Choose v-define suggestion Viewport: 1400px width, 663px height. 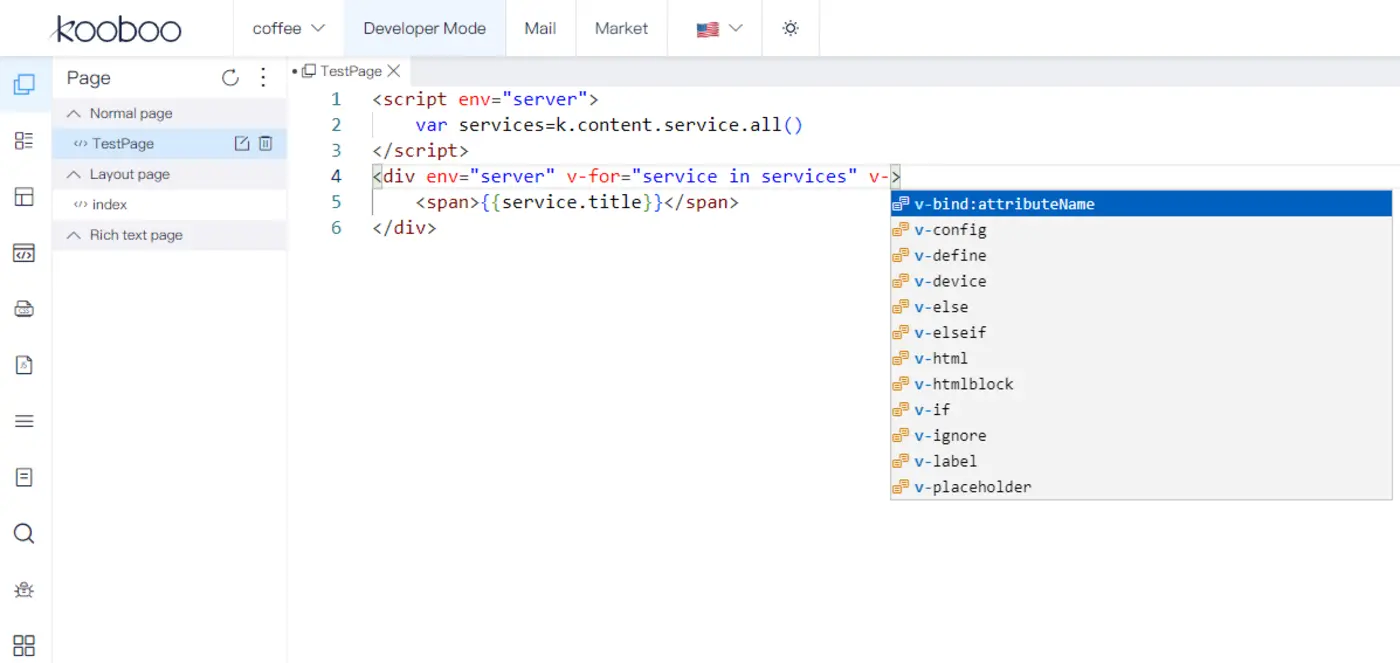coord(1141,255)
